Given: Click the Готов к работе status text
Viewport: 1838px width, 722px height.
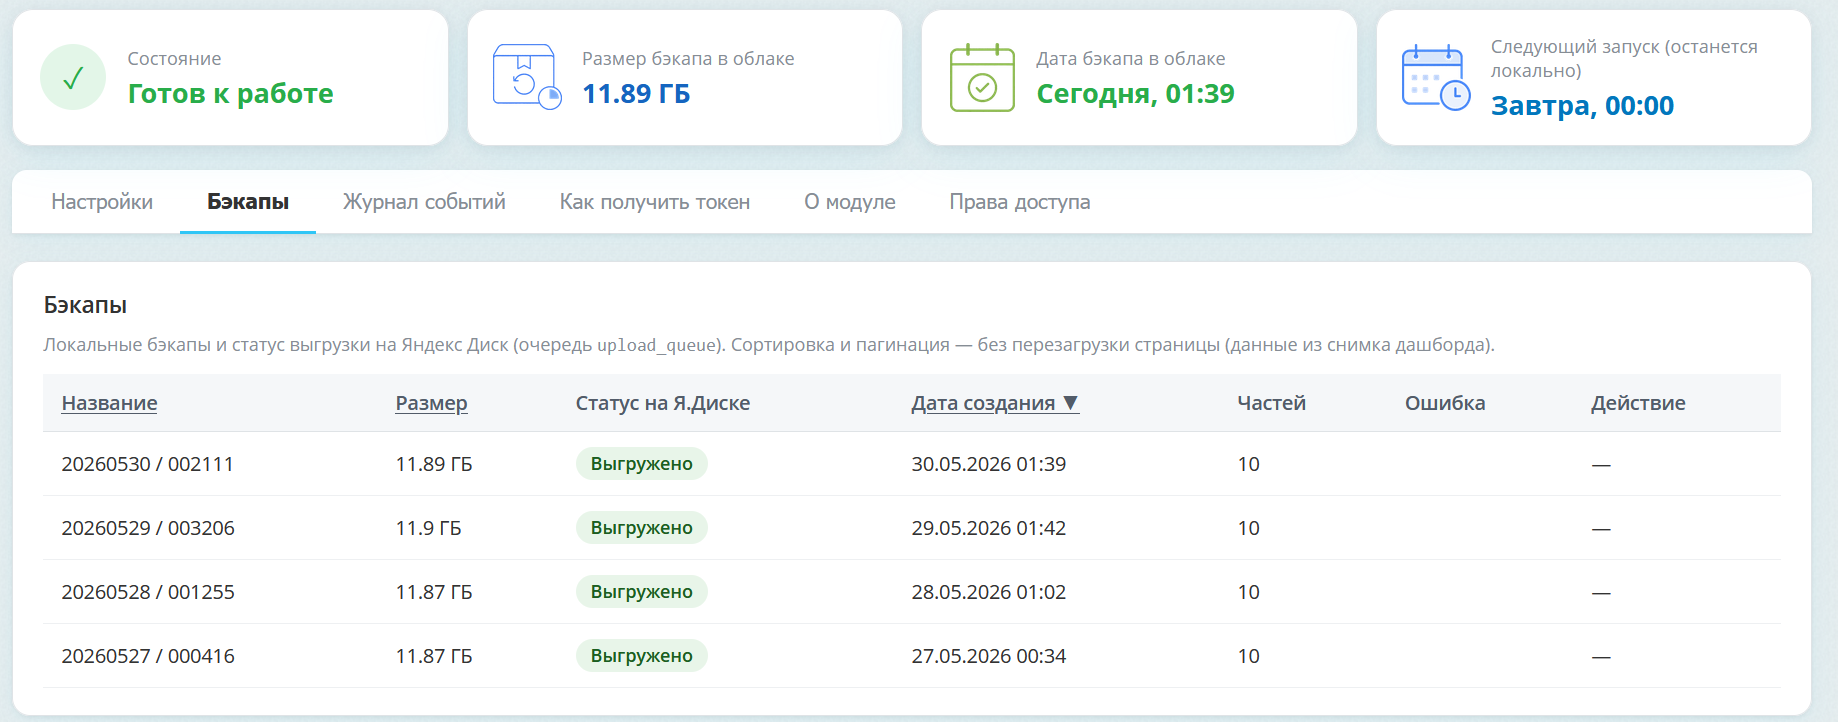Looking at the screenshot, I should (231, 94).
